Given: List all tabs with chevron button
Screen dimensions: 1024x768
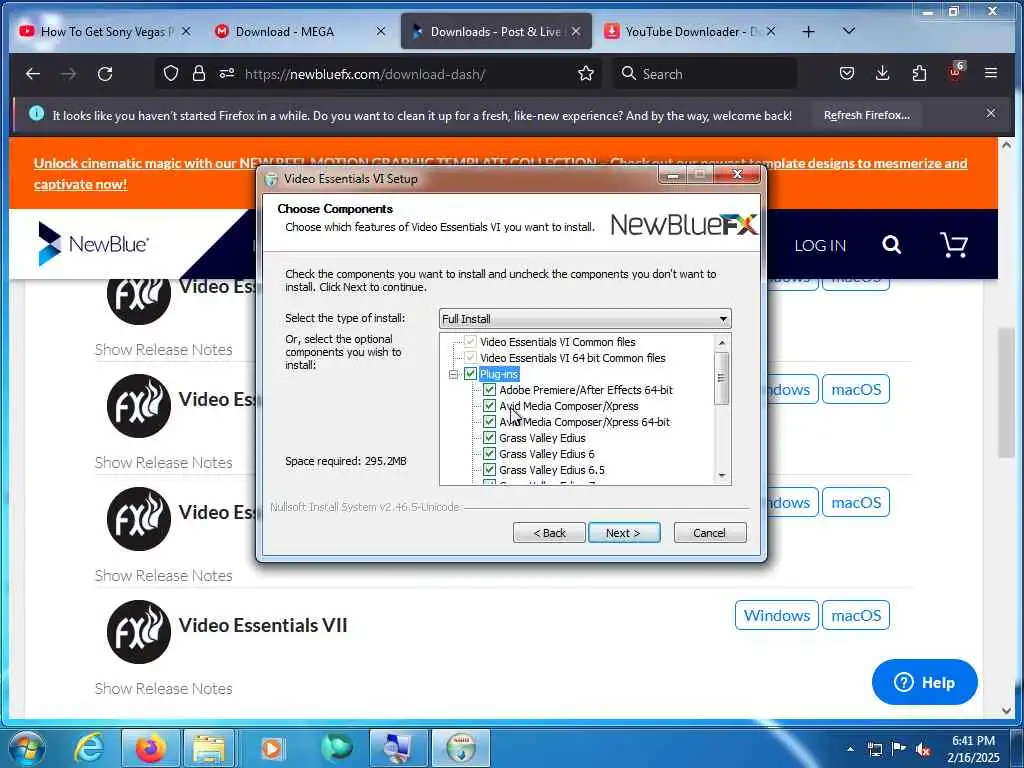Looking at the screenshot, I should (848, 31).
